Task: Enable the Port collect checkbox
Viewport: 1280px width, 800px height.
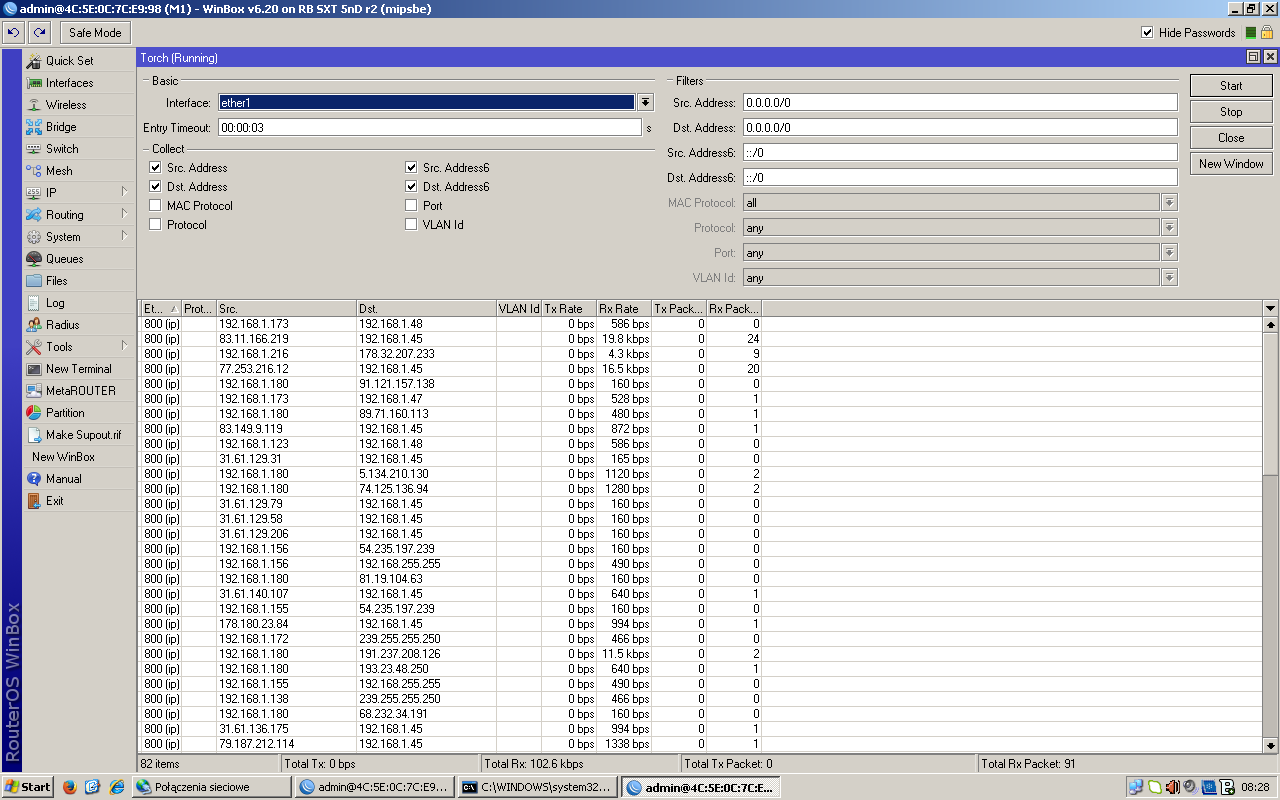Action: 411,206
